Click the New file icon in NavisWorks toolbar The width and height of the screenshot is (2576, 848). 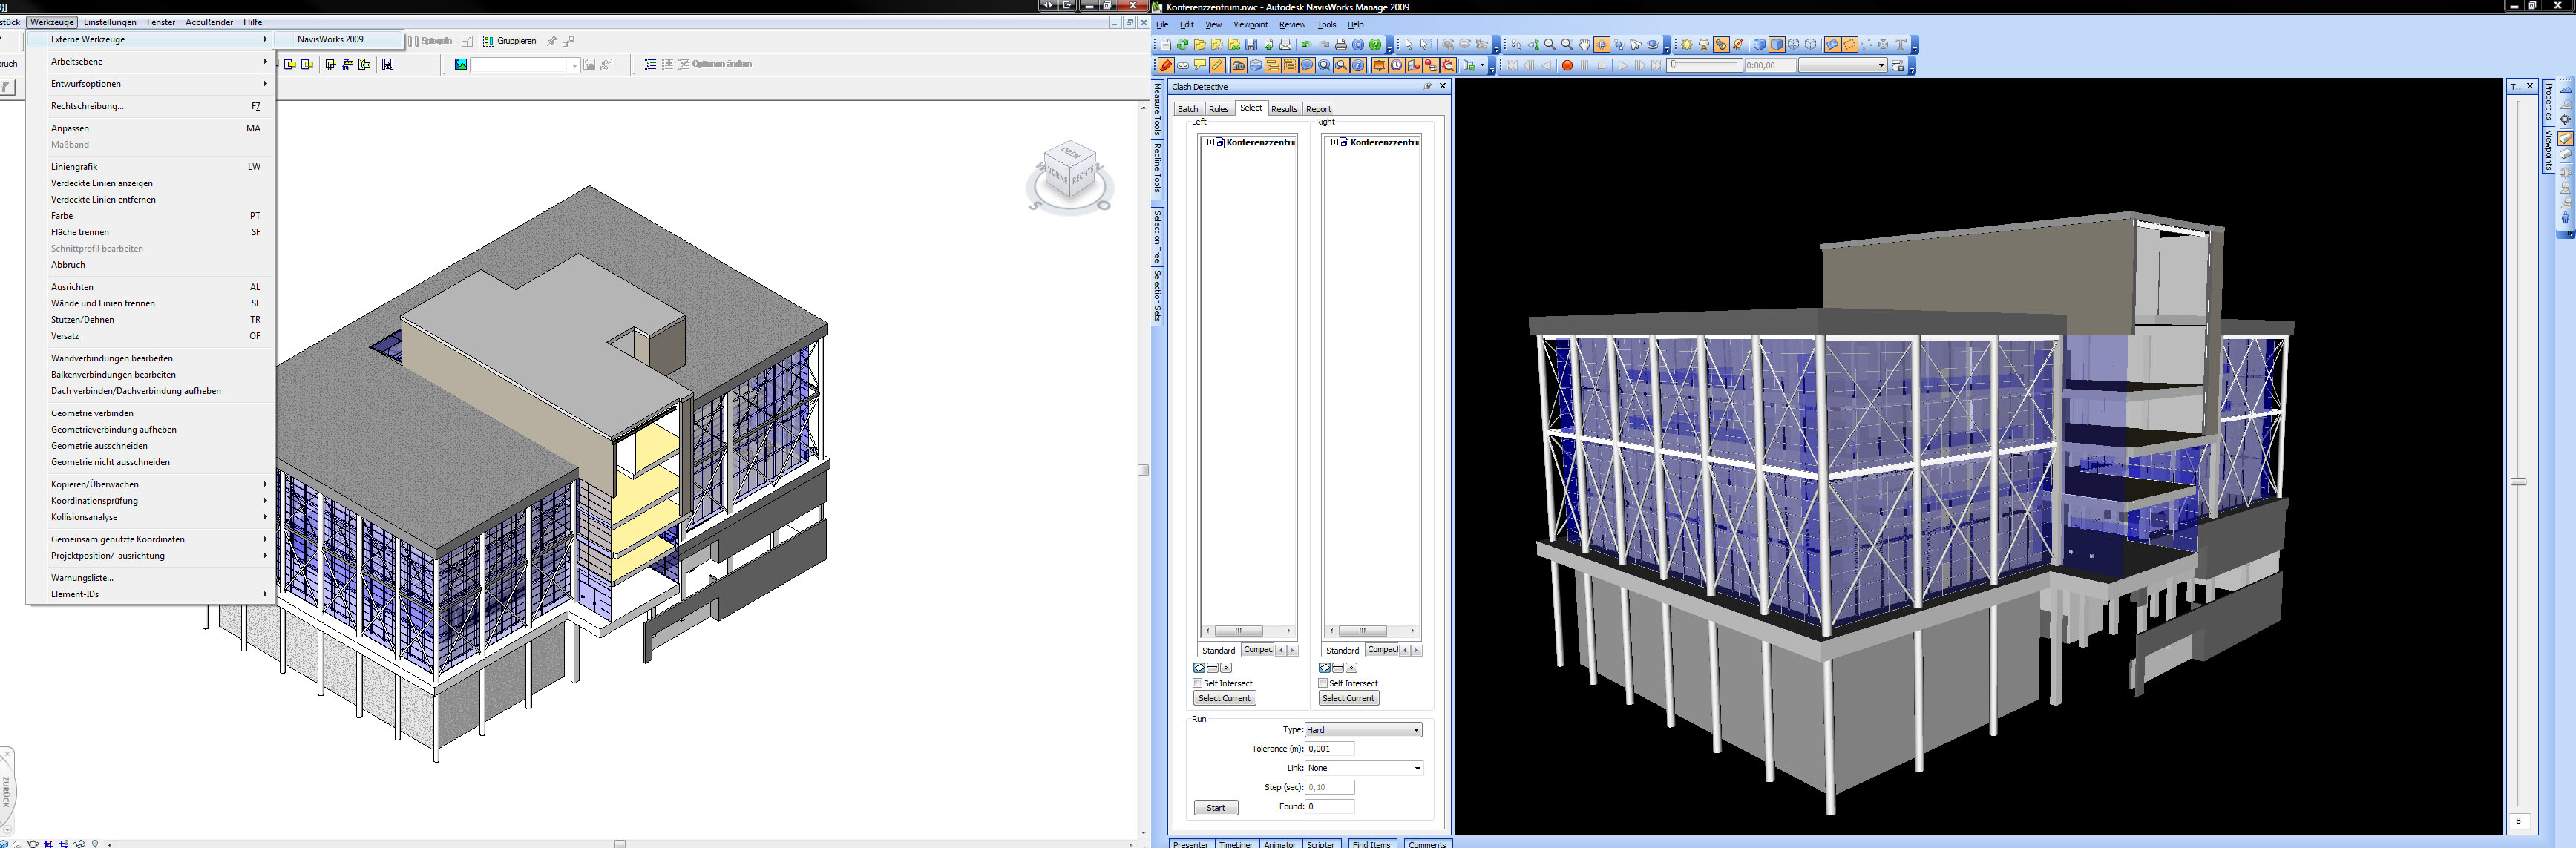pos(1166,45)
